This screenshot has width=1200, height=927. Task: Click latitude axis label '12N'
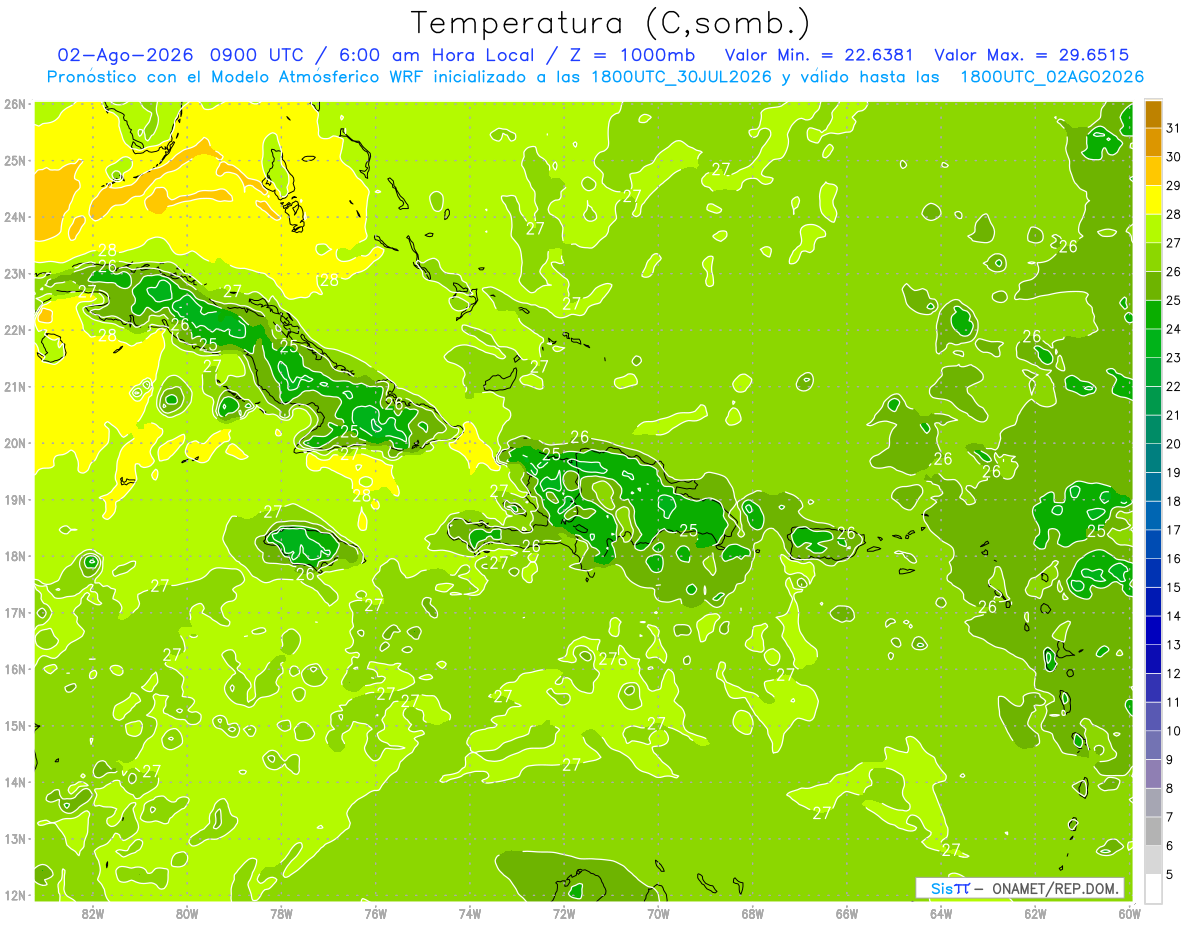tap(15, 895)
